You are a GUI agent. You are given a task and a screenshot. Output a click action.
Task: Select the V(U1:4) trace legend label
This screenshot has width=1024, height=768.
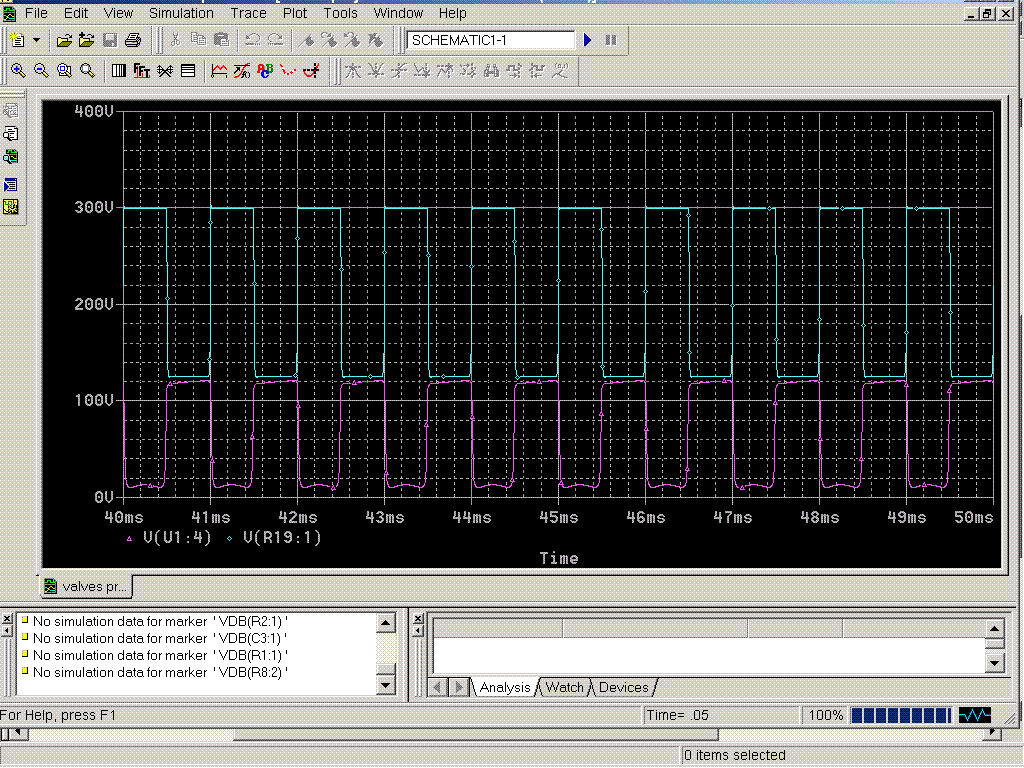pos(176,537)
